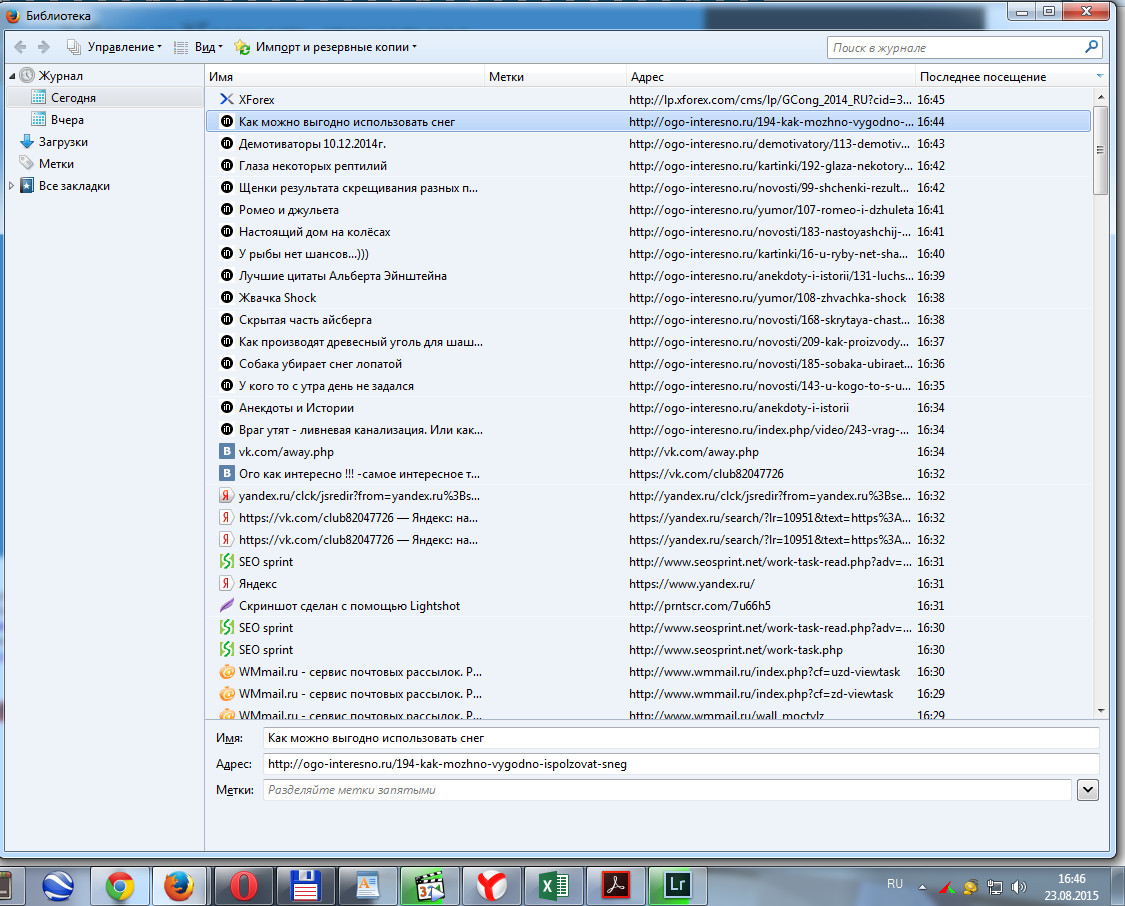This screenshot has width=1125, height=906.
Task: Select the XForex history entry
Action: [648, 100]
